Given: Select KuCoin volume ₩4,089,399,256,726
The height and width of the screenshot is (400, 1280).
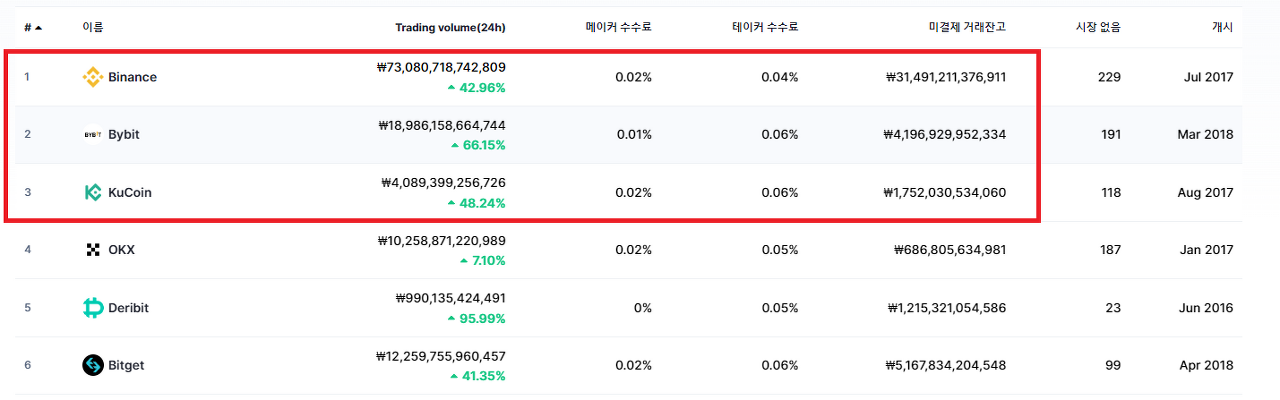Looking at the screenshot, I should (x=444, y=183).
